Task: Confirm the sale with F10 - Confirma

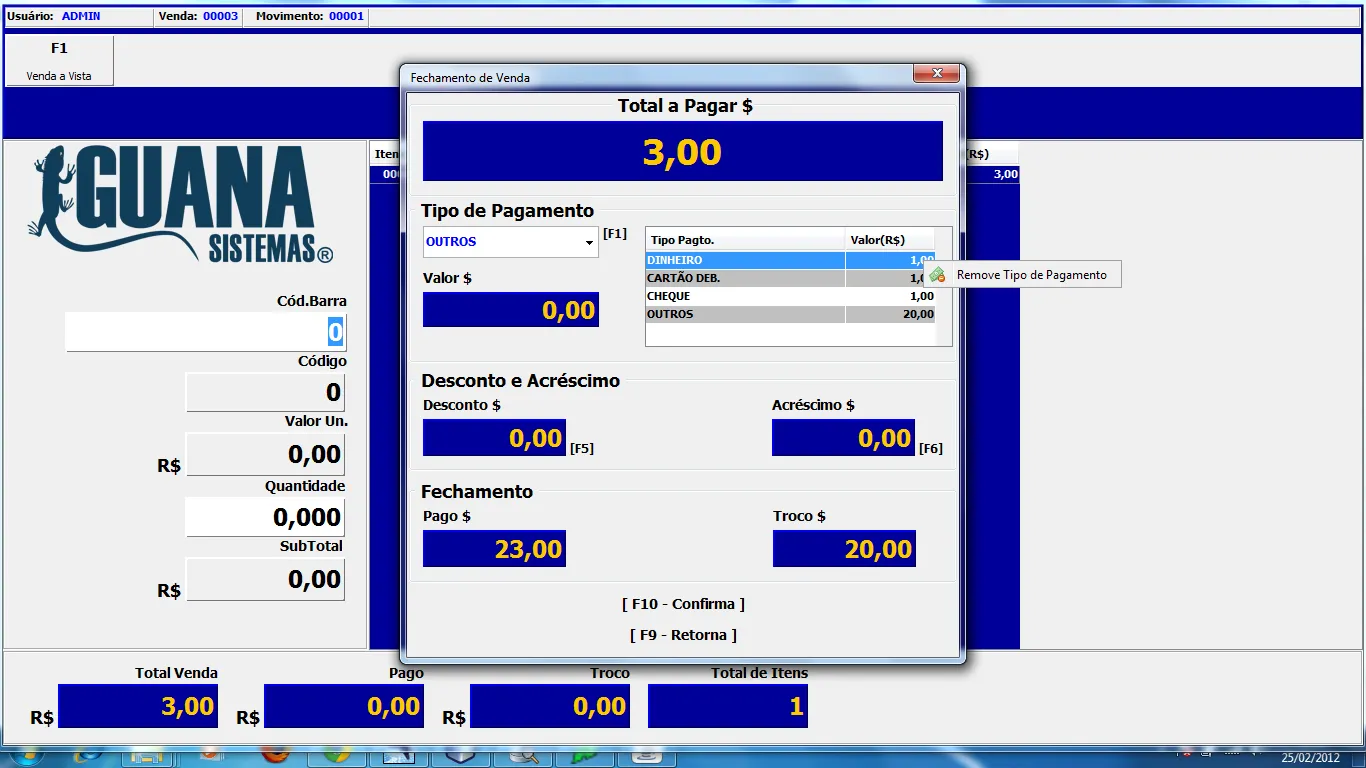Action: pos(683,604)
